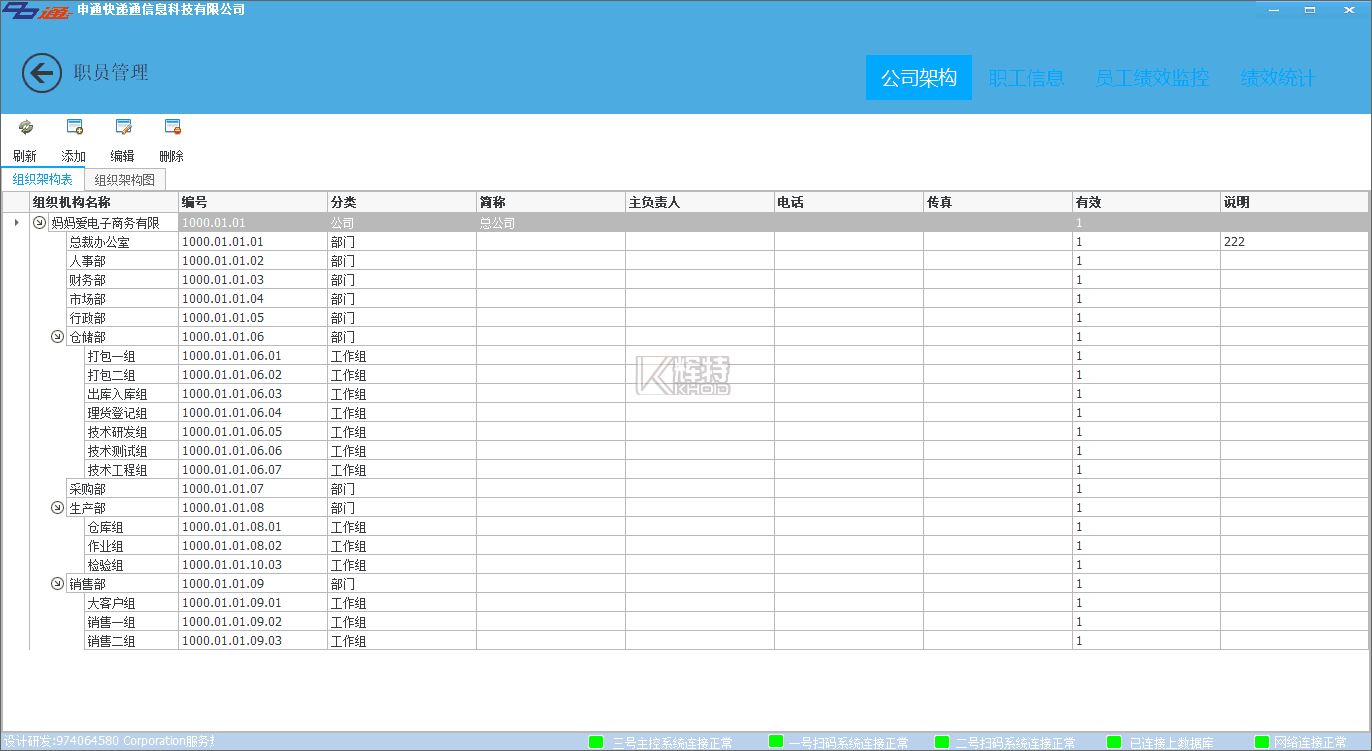Collapse the 销售部 department node
This screenshot has height=751, width=1372.
pyautogui.click(x=57, y=584)
